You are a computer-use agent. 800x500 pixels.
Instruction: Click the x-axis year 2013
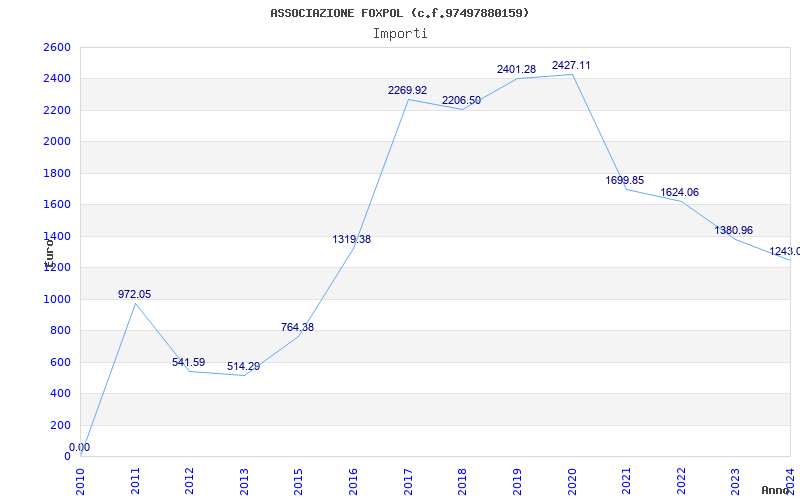244,481
